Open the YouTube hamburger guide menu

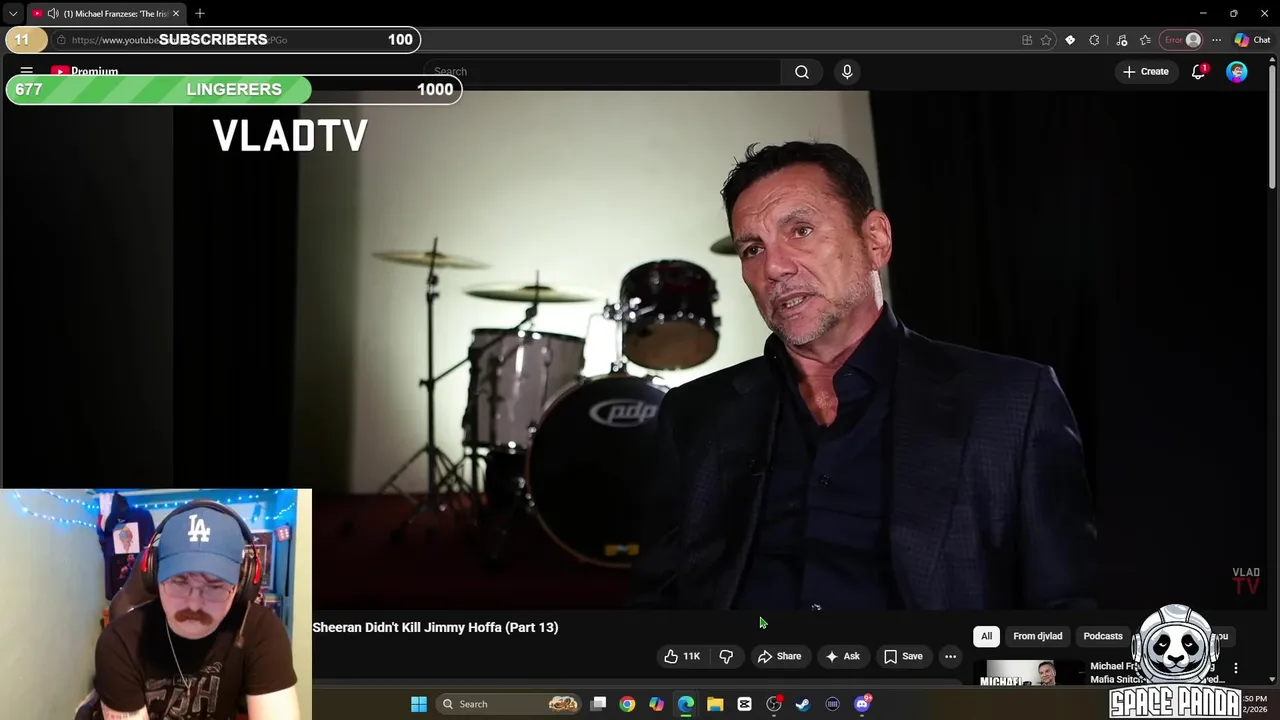tap(27, 71)
